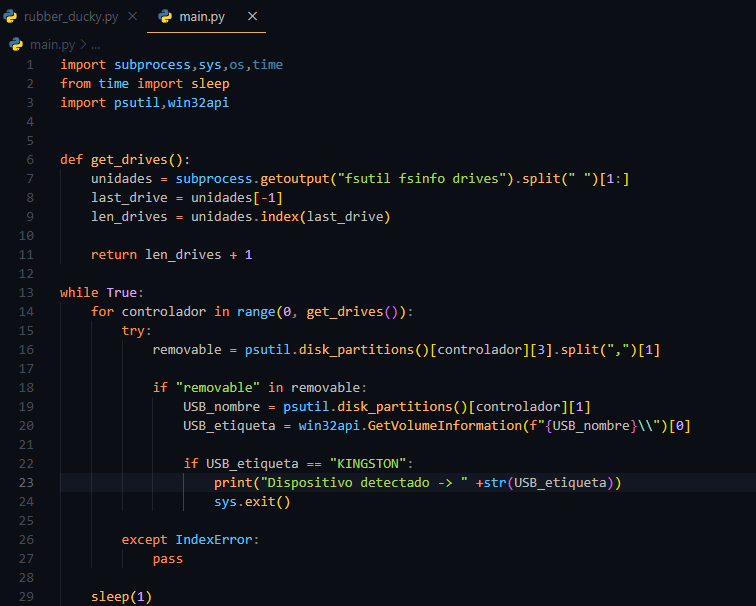Screen dimensions: 756x606
Task: Click line number 13 in the gutter
Action: click(26, 293)
